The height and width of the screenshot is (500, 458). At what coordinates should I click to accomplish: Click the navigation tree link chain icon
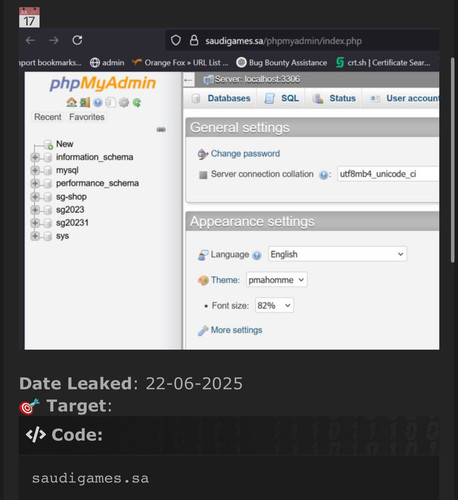[161, 129]
